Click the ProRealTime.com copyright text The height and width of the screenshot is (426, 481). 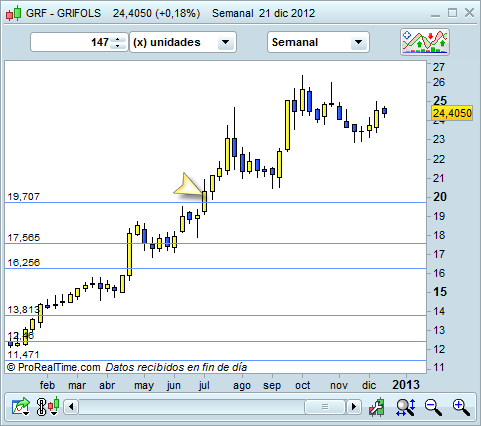click(53, 367)
